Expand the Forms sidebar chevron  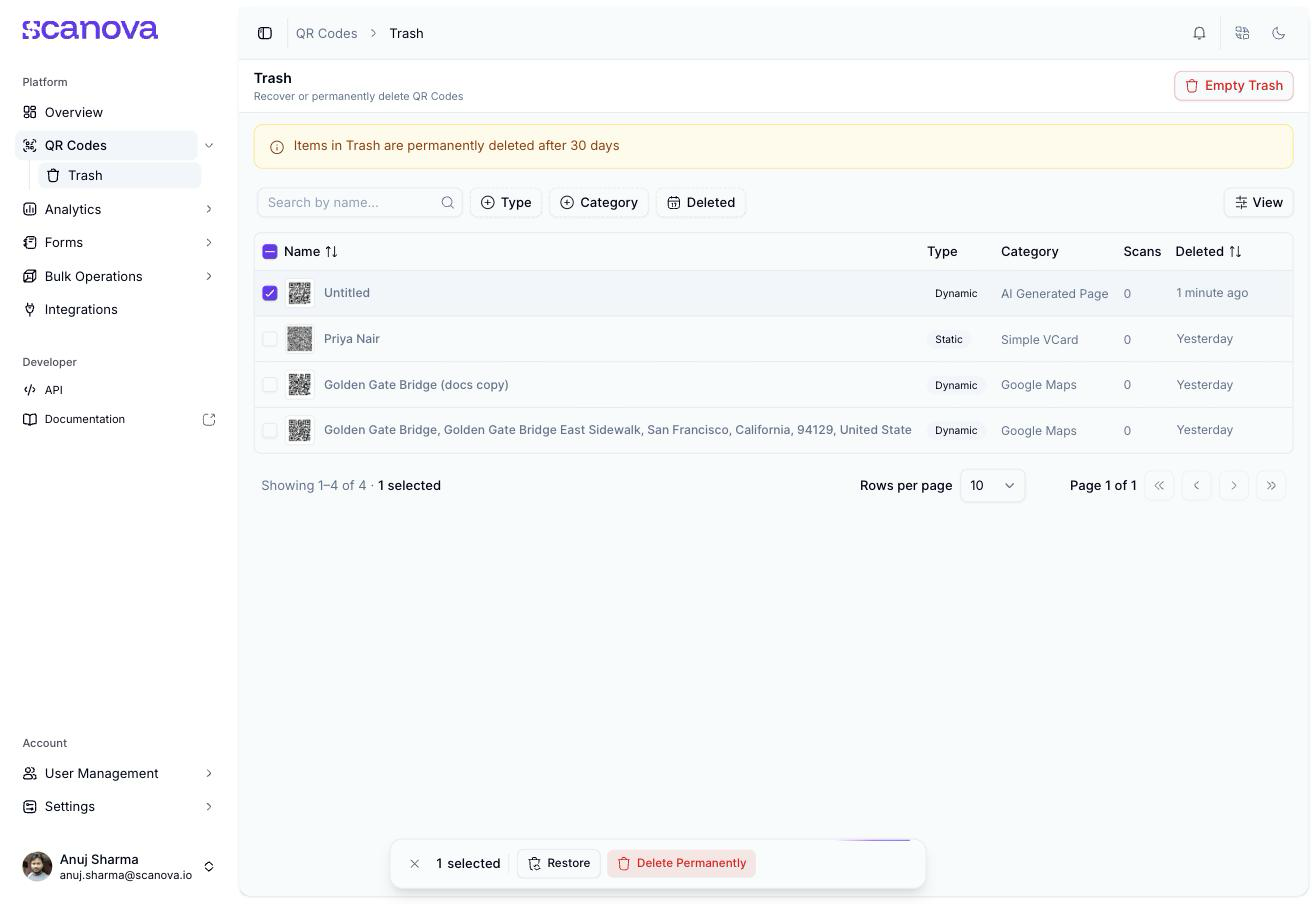(209, 242)
